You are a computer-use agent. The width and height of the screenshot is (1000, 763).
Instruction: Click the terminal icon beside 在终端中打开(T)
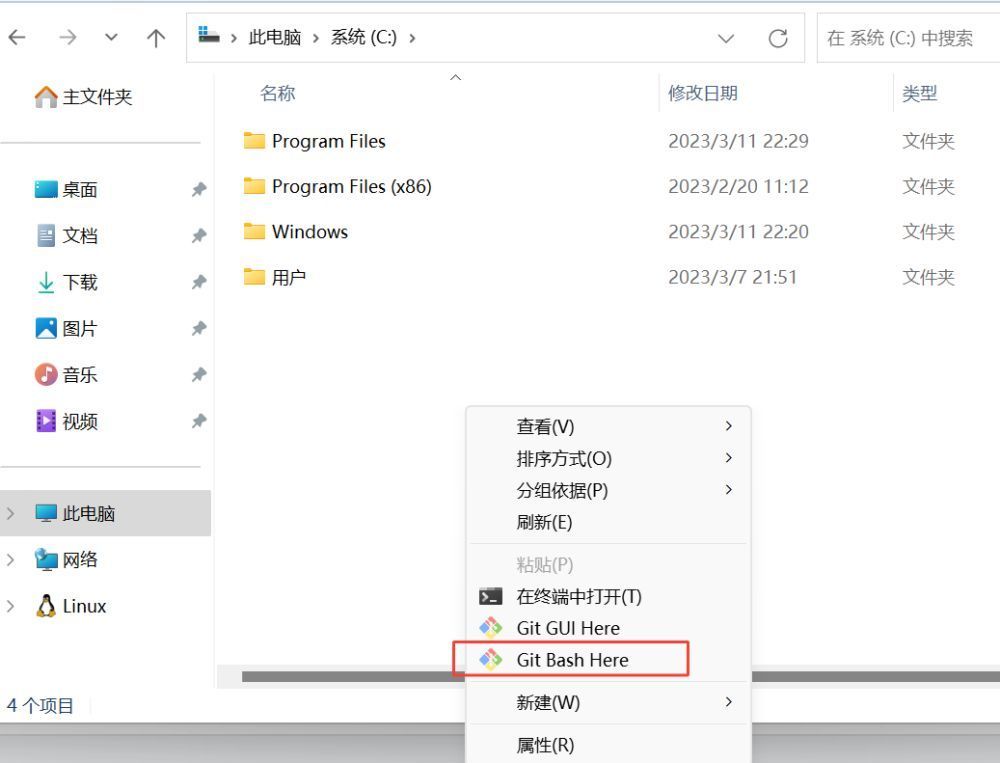coord(490,596)
